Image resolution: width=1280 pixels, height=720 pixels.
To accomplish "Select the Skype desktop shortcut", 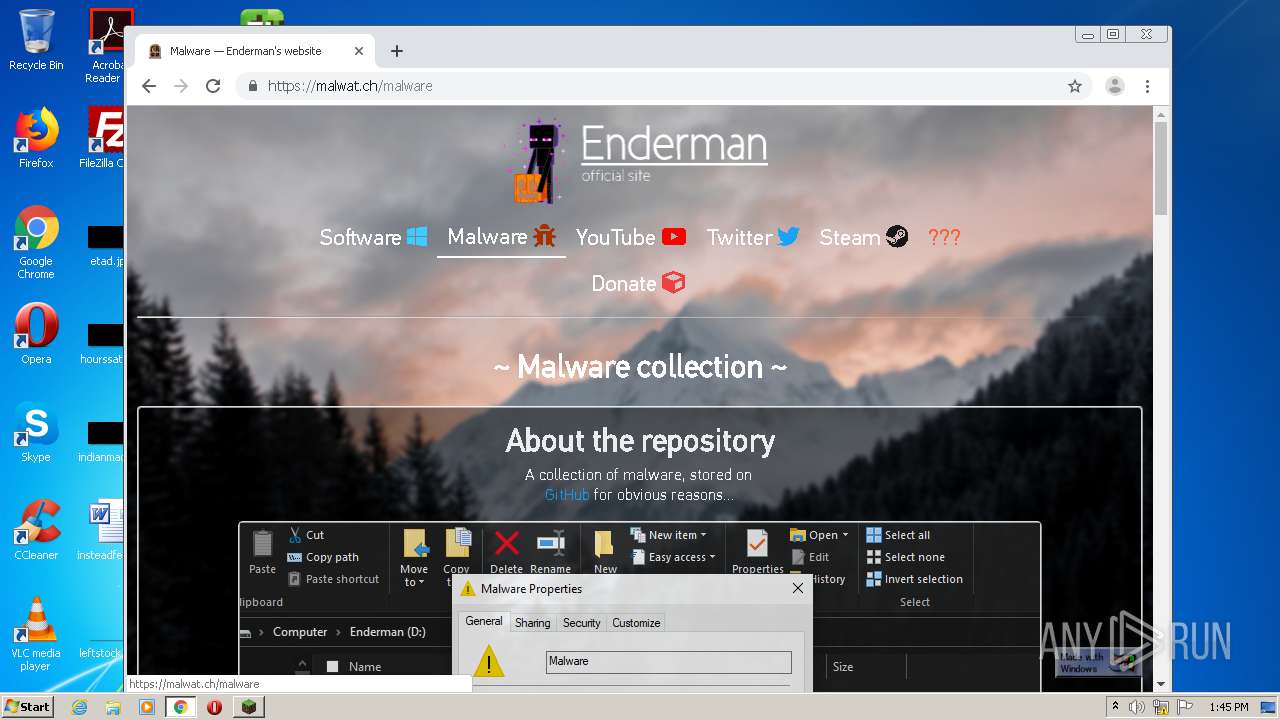I will pyautogui.click(x=36, y=432).
